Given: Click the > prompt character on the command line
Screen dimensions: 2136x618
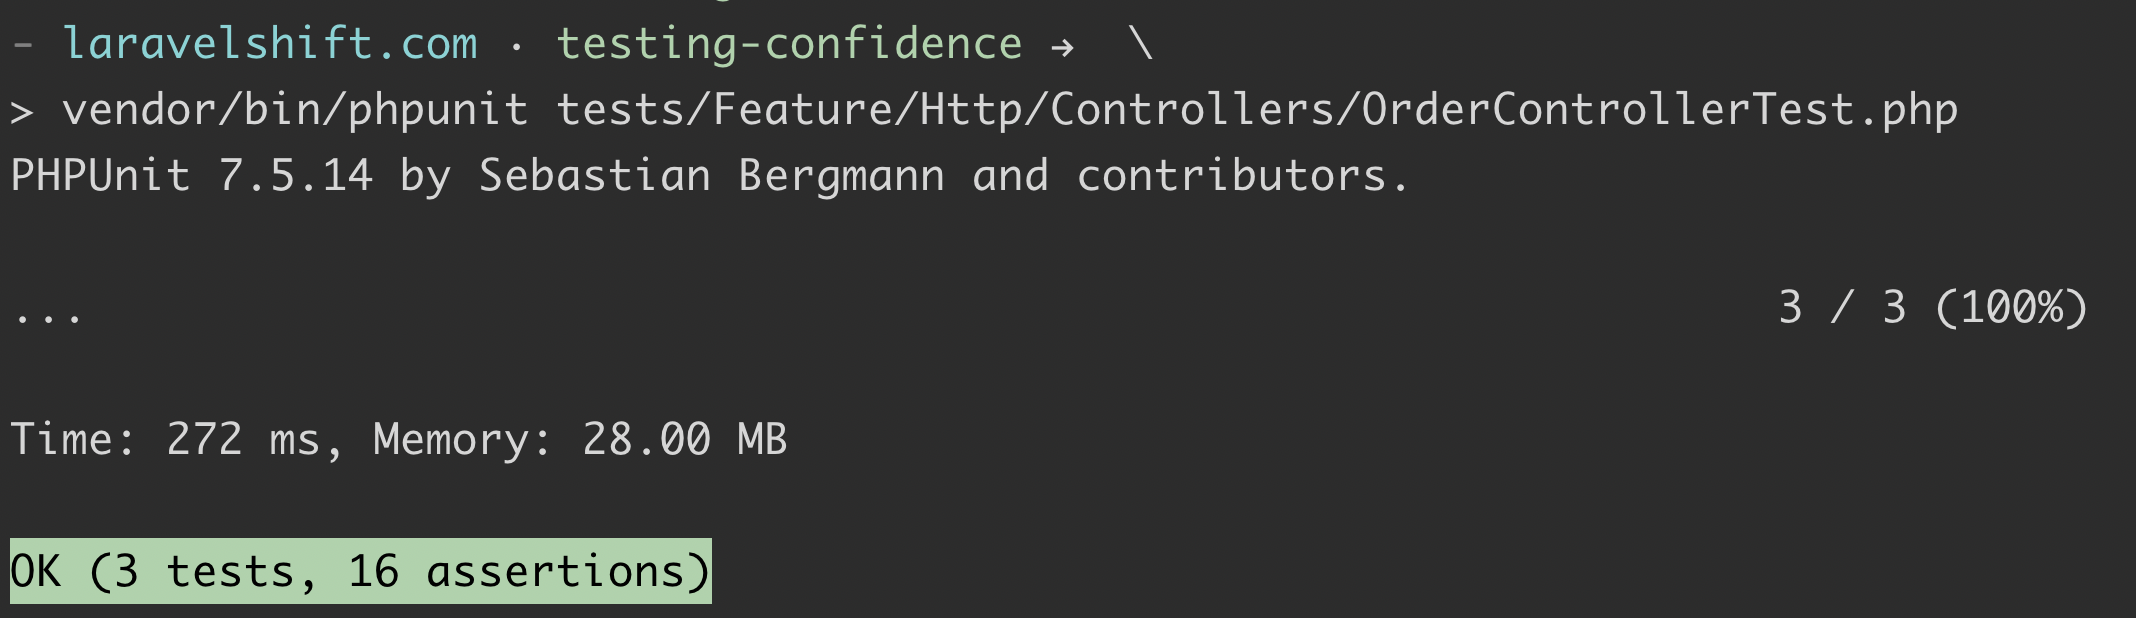Looking at the screenshot, I should pyautogui.click(x=22, y=112).
